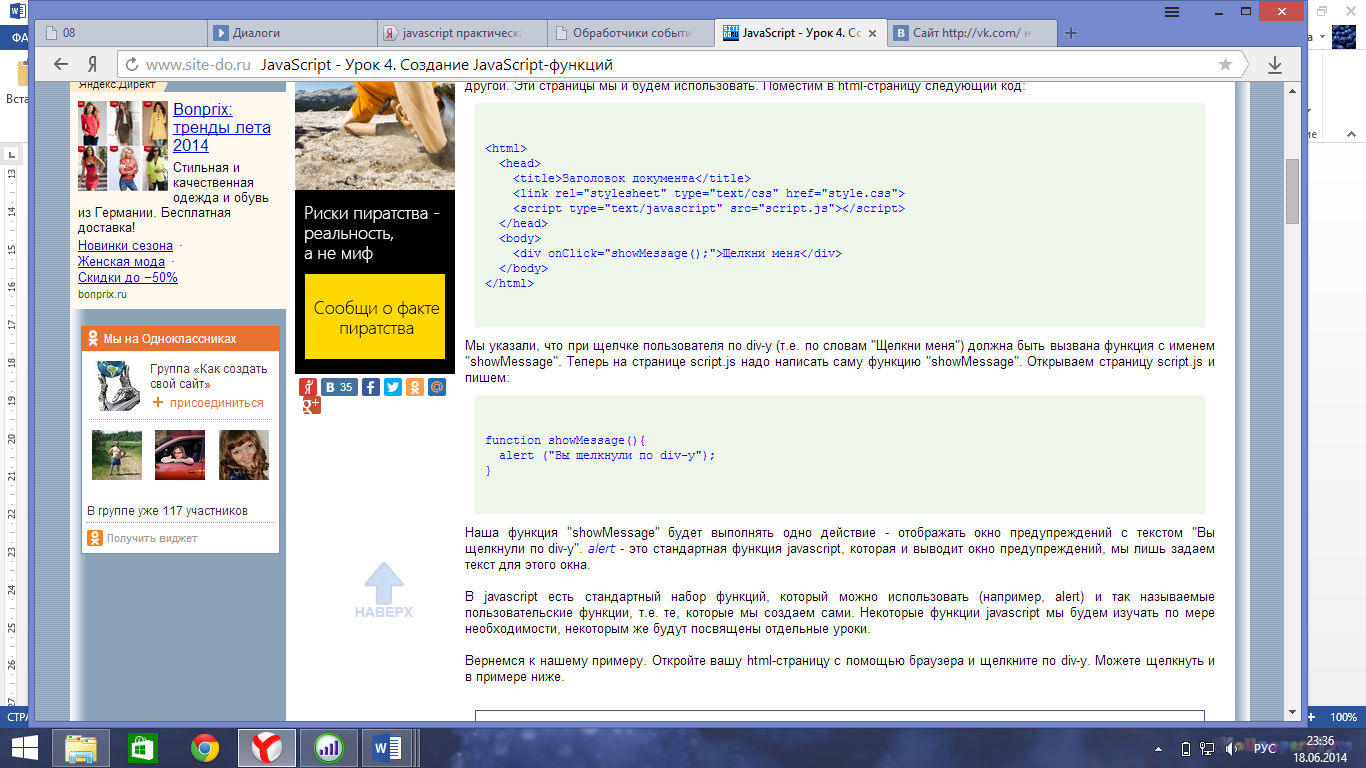Switch to the 'Диалоги' tab

(292, 33)
